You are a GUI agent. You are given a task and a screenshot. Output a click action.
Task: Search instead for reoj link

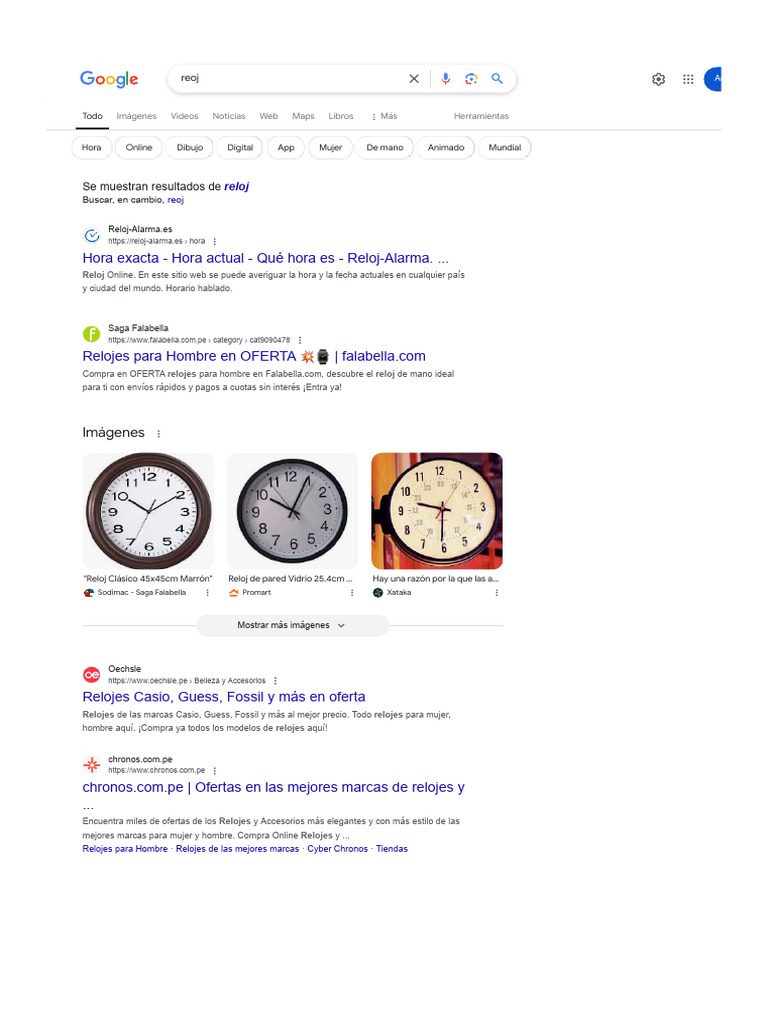point(176,200)
